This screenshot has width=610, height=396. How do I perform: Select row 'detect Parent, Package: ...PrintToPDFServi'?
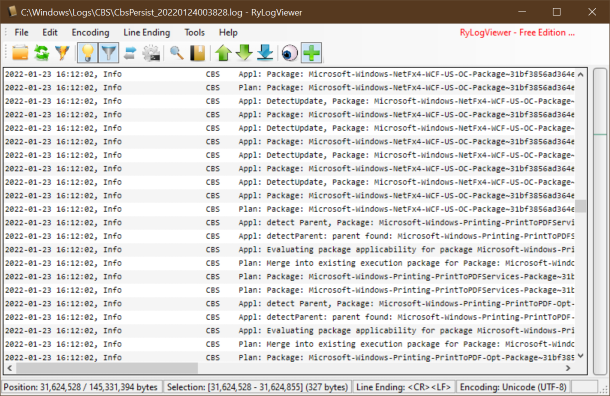[x=289, y=223]
